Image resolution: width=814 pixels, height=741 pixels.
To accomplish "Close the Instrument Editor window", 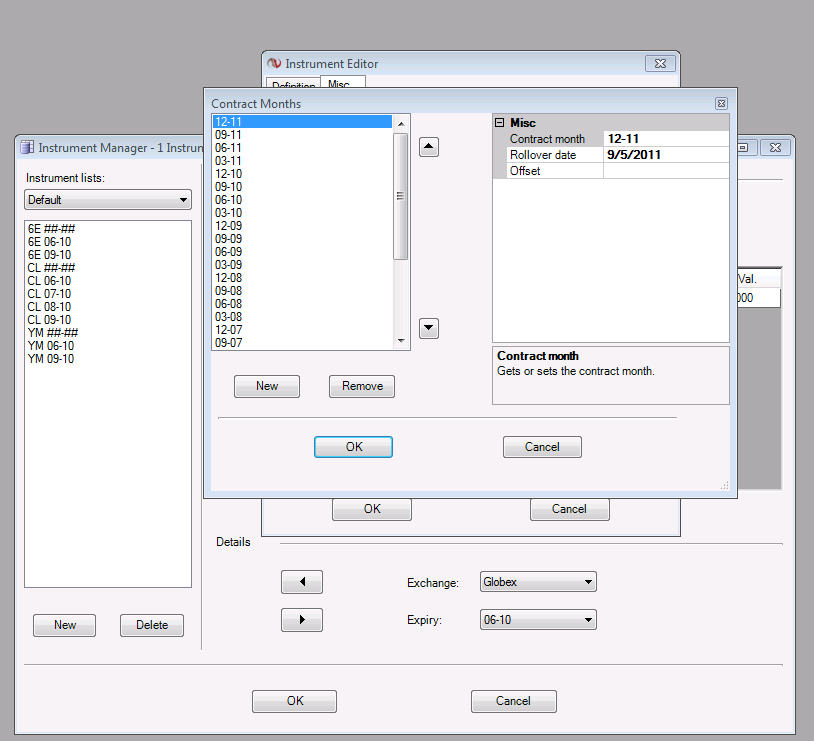I will [660, 63].
